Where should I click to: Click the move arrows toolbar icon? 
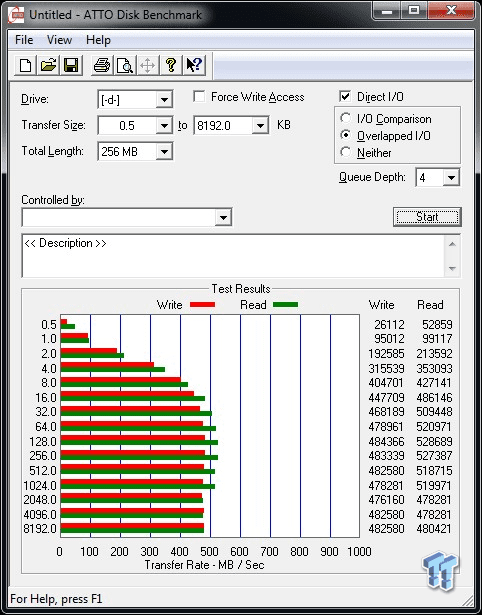[147, 66]
